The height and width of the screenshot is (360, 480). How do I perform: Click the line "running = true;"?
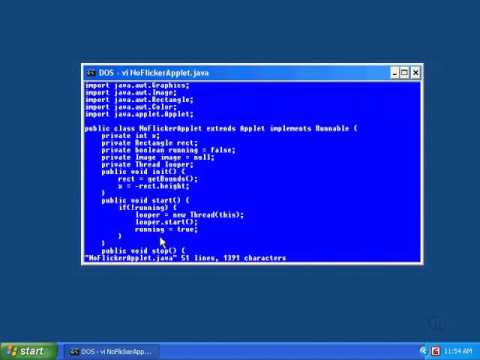point(166,229)
